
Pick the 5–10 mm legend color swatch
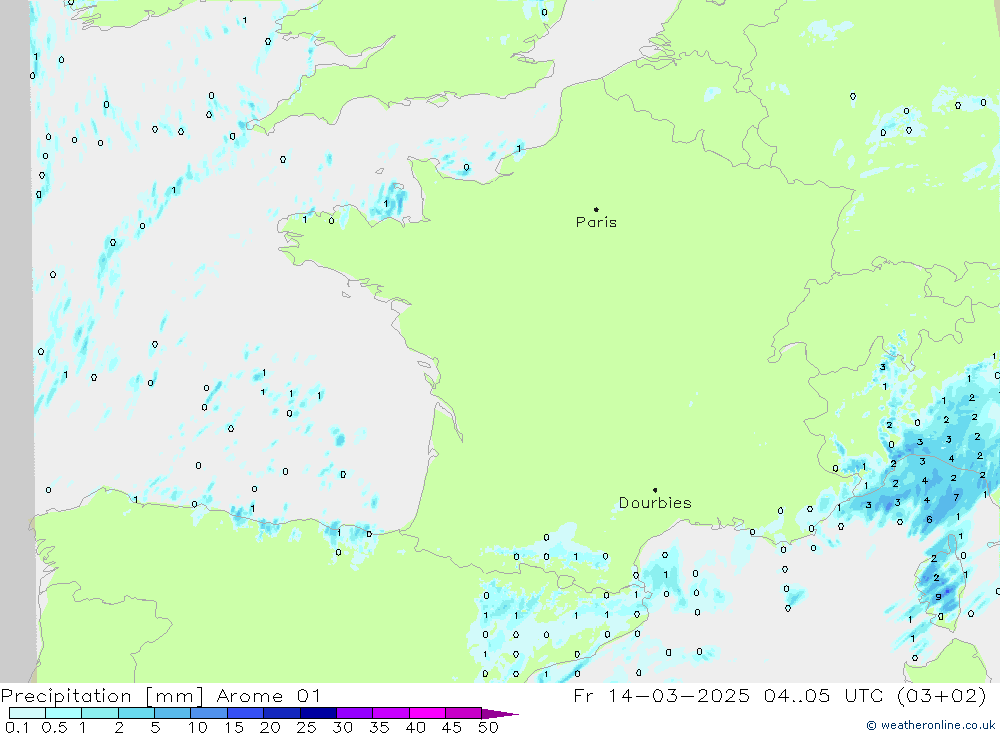[x=172, y=713]
